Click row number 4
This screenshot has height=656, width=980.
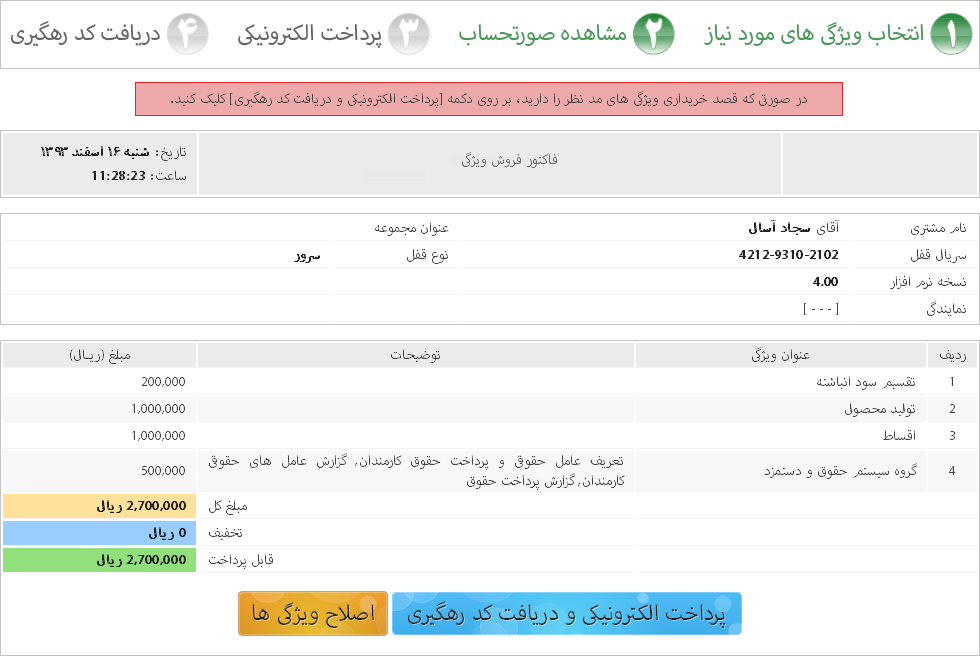(952, 471)
